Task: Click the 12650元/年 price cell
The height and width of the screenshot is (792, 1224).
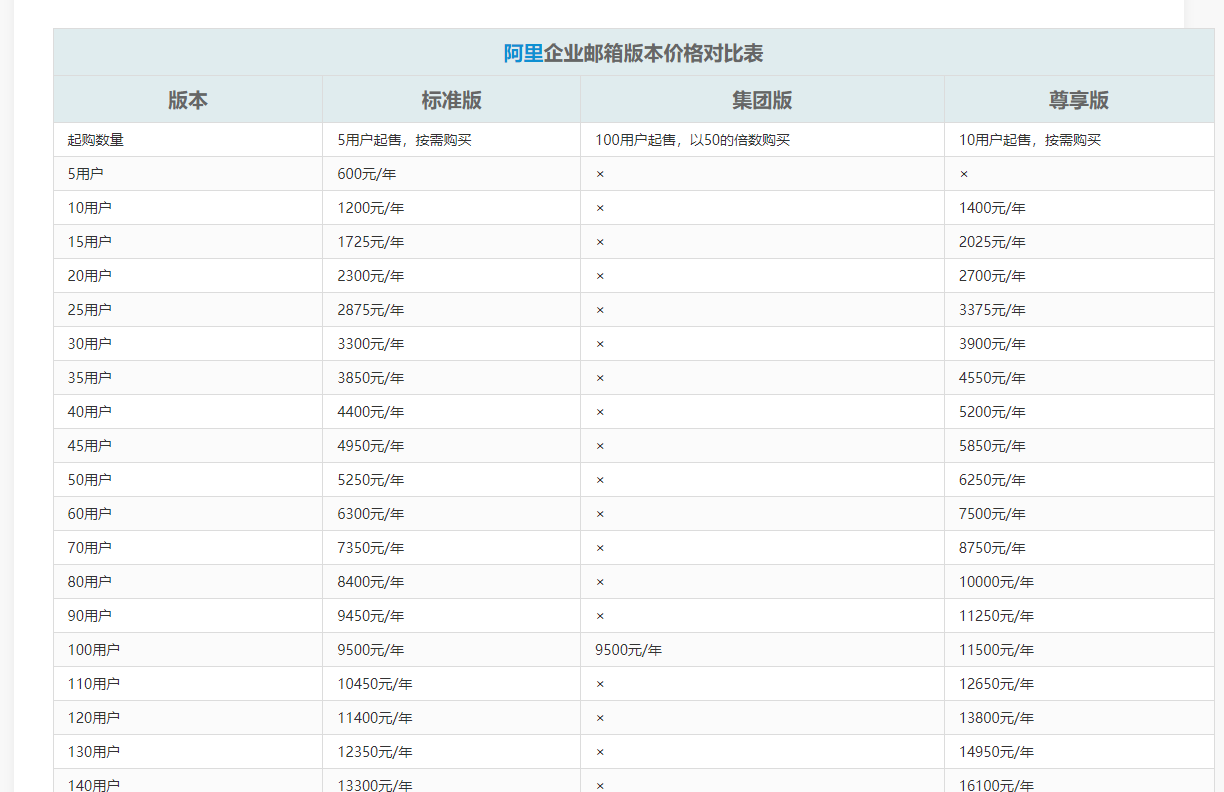Action: [996, 684]
